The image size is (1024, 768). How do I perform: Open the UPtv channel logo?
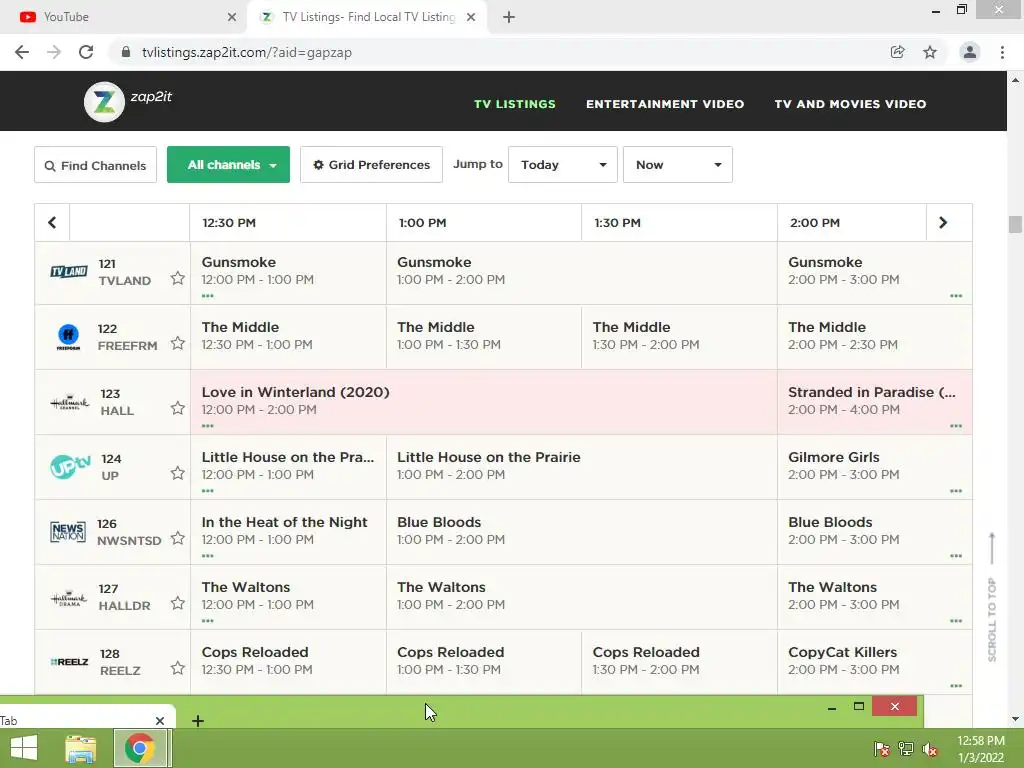point(70,466)
